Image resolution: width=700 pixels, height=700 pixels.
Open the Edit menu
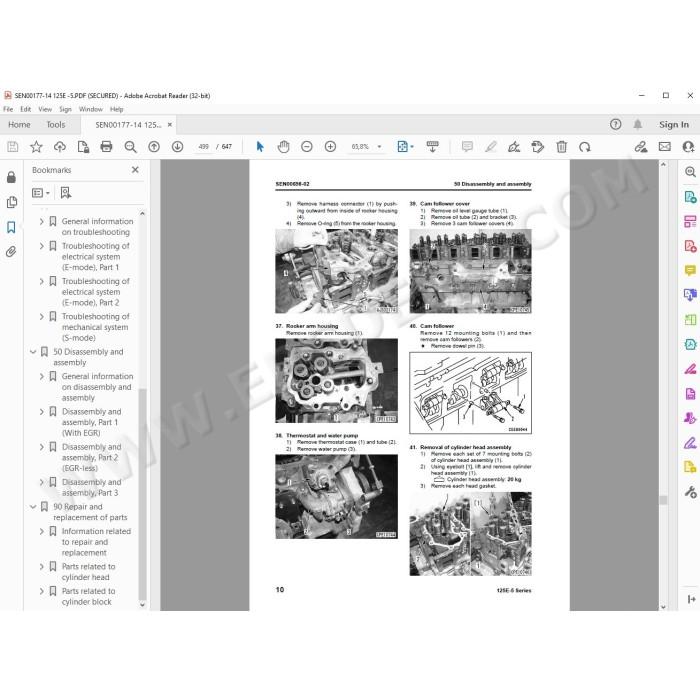click(26, 109)
